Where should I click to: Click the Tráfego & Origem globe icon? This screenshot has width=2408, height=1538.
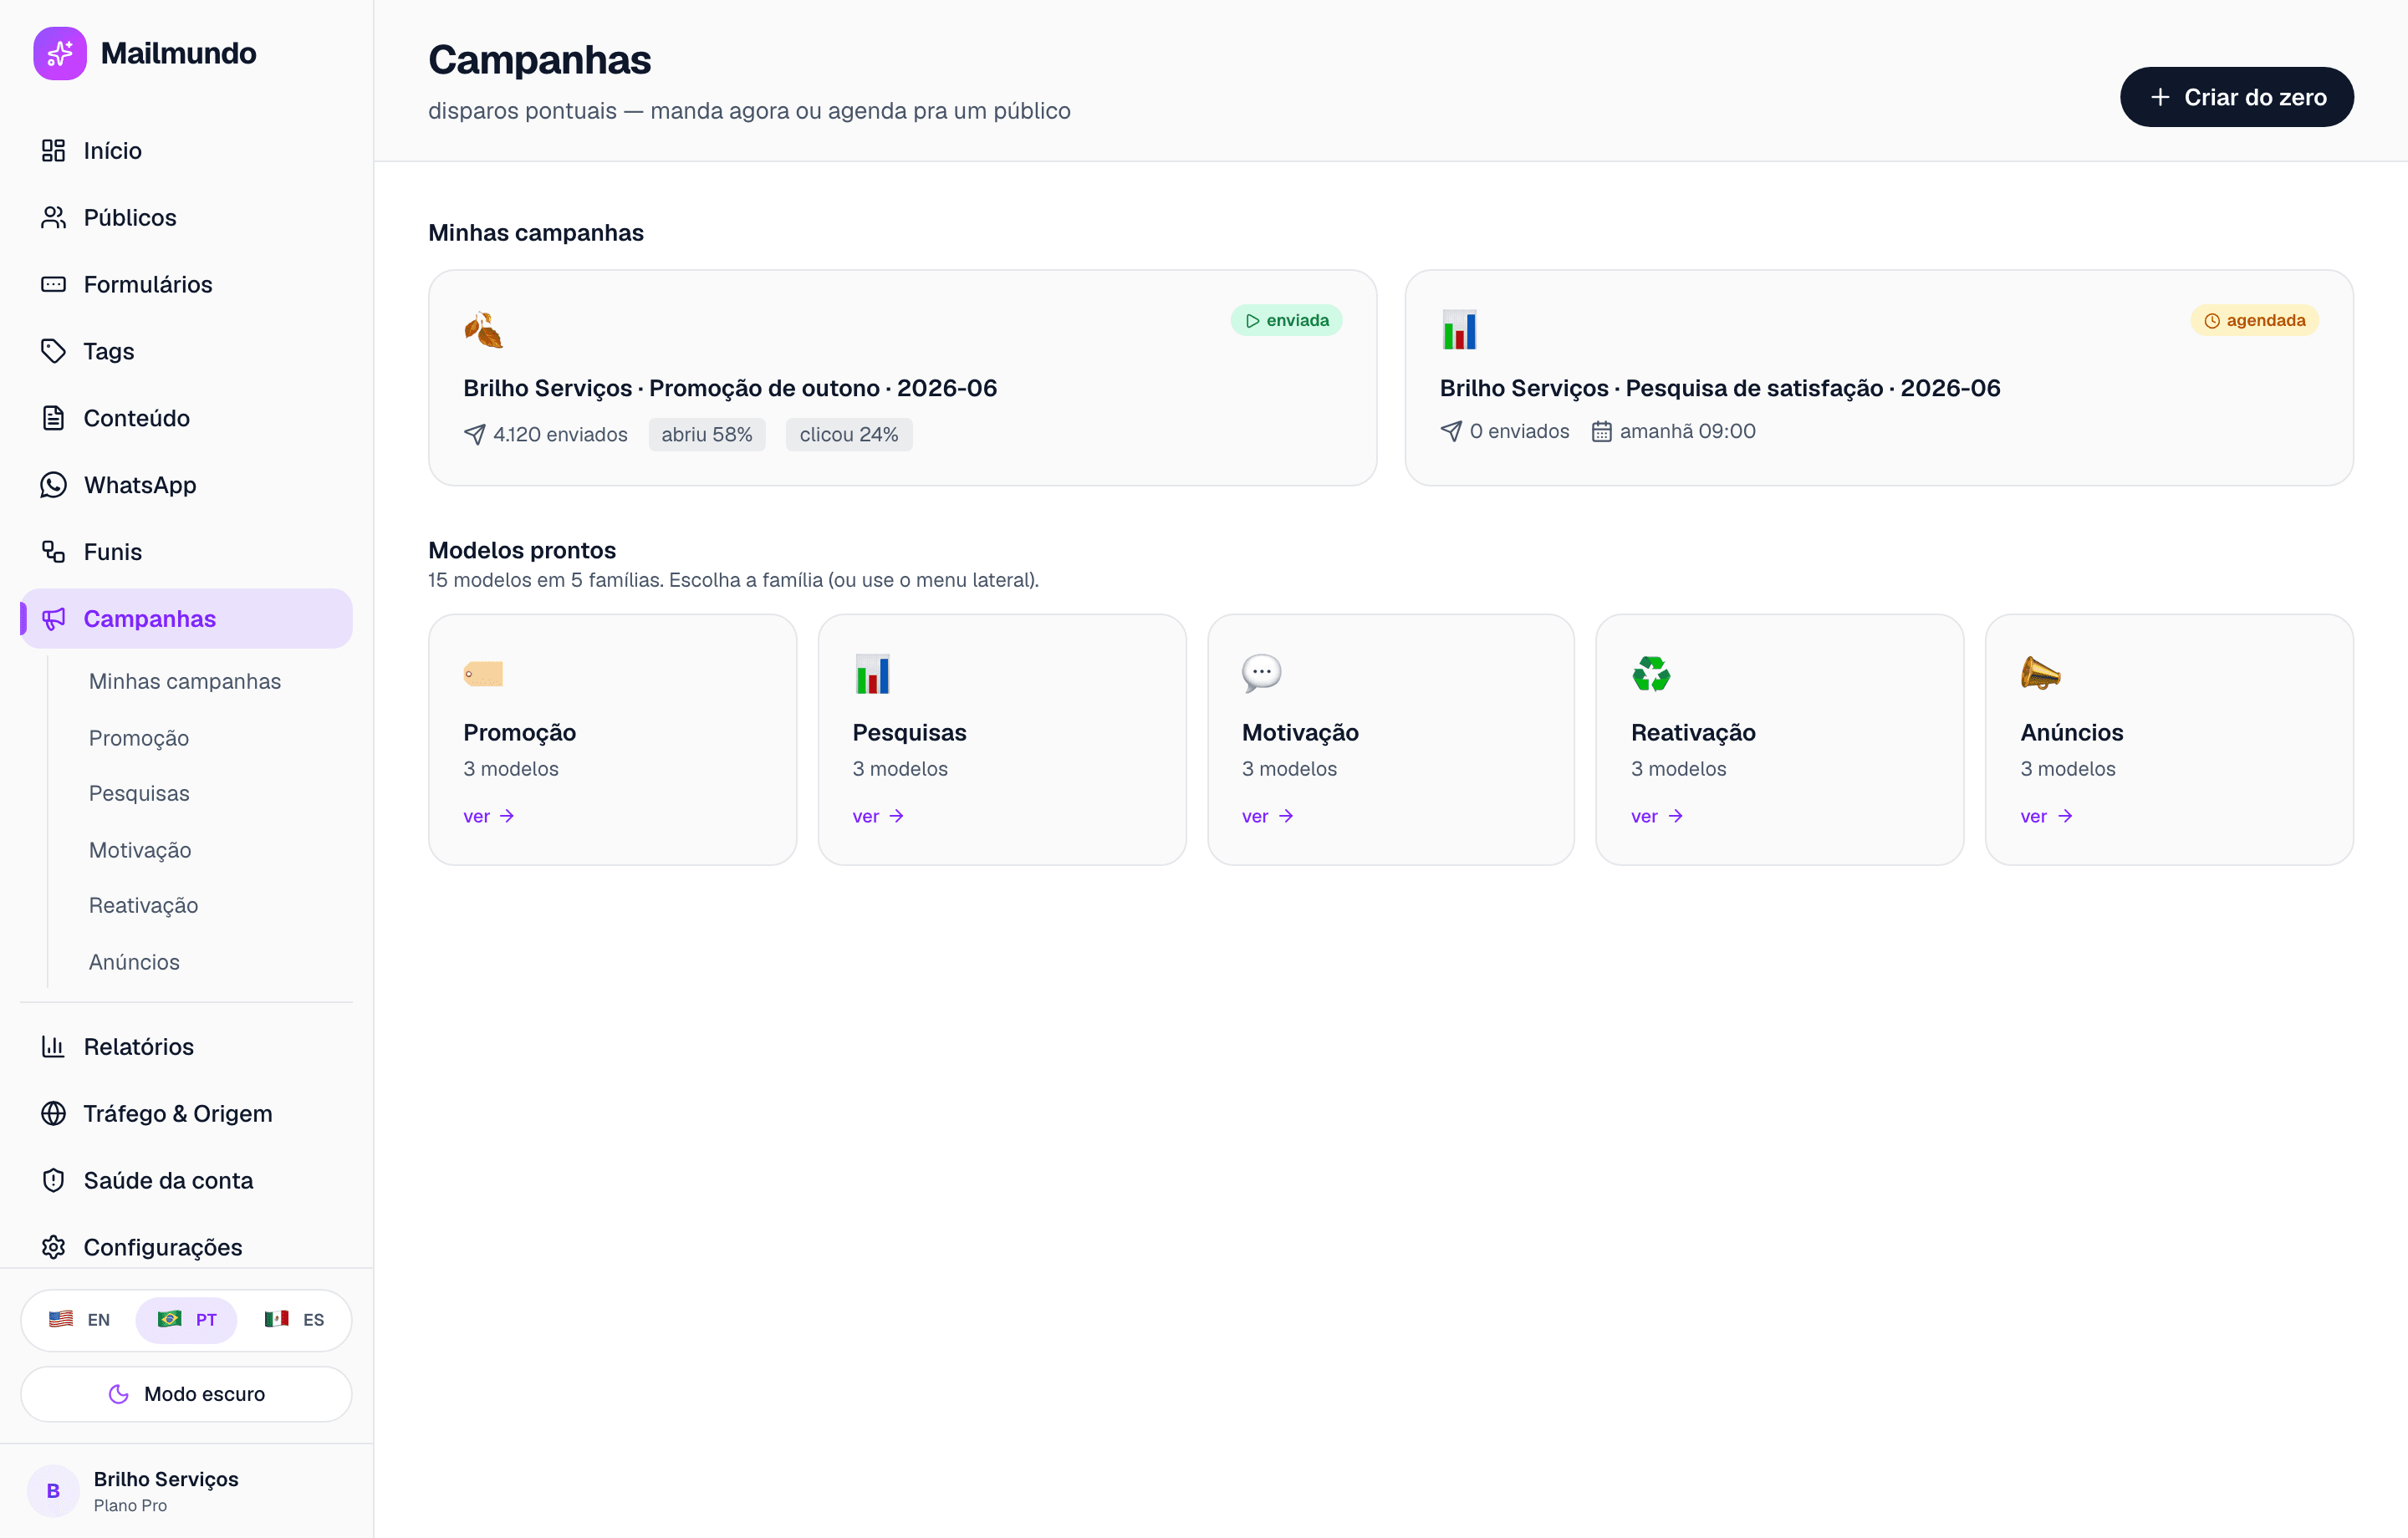53,1114
